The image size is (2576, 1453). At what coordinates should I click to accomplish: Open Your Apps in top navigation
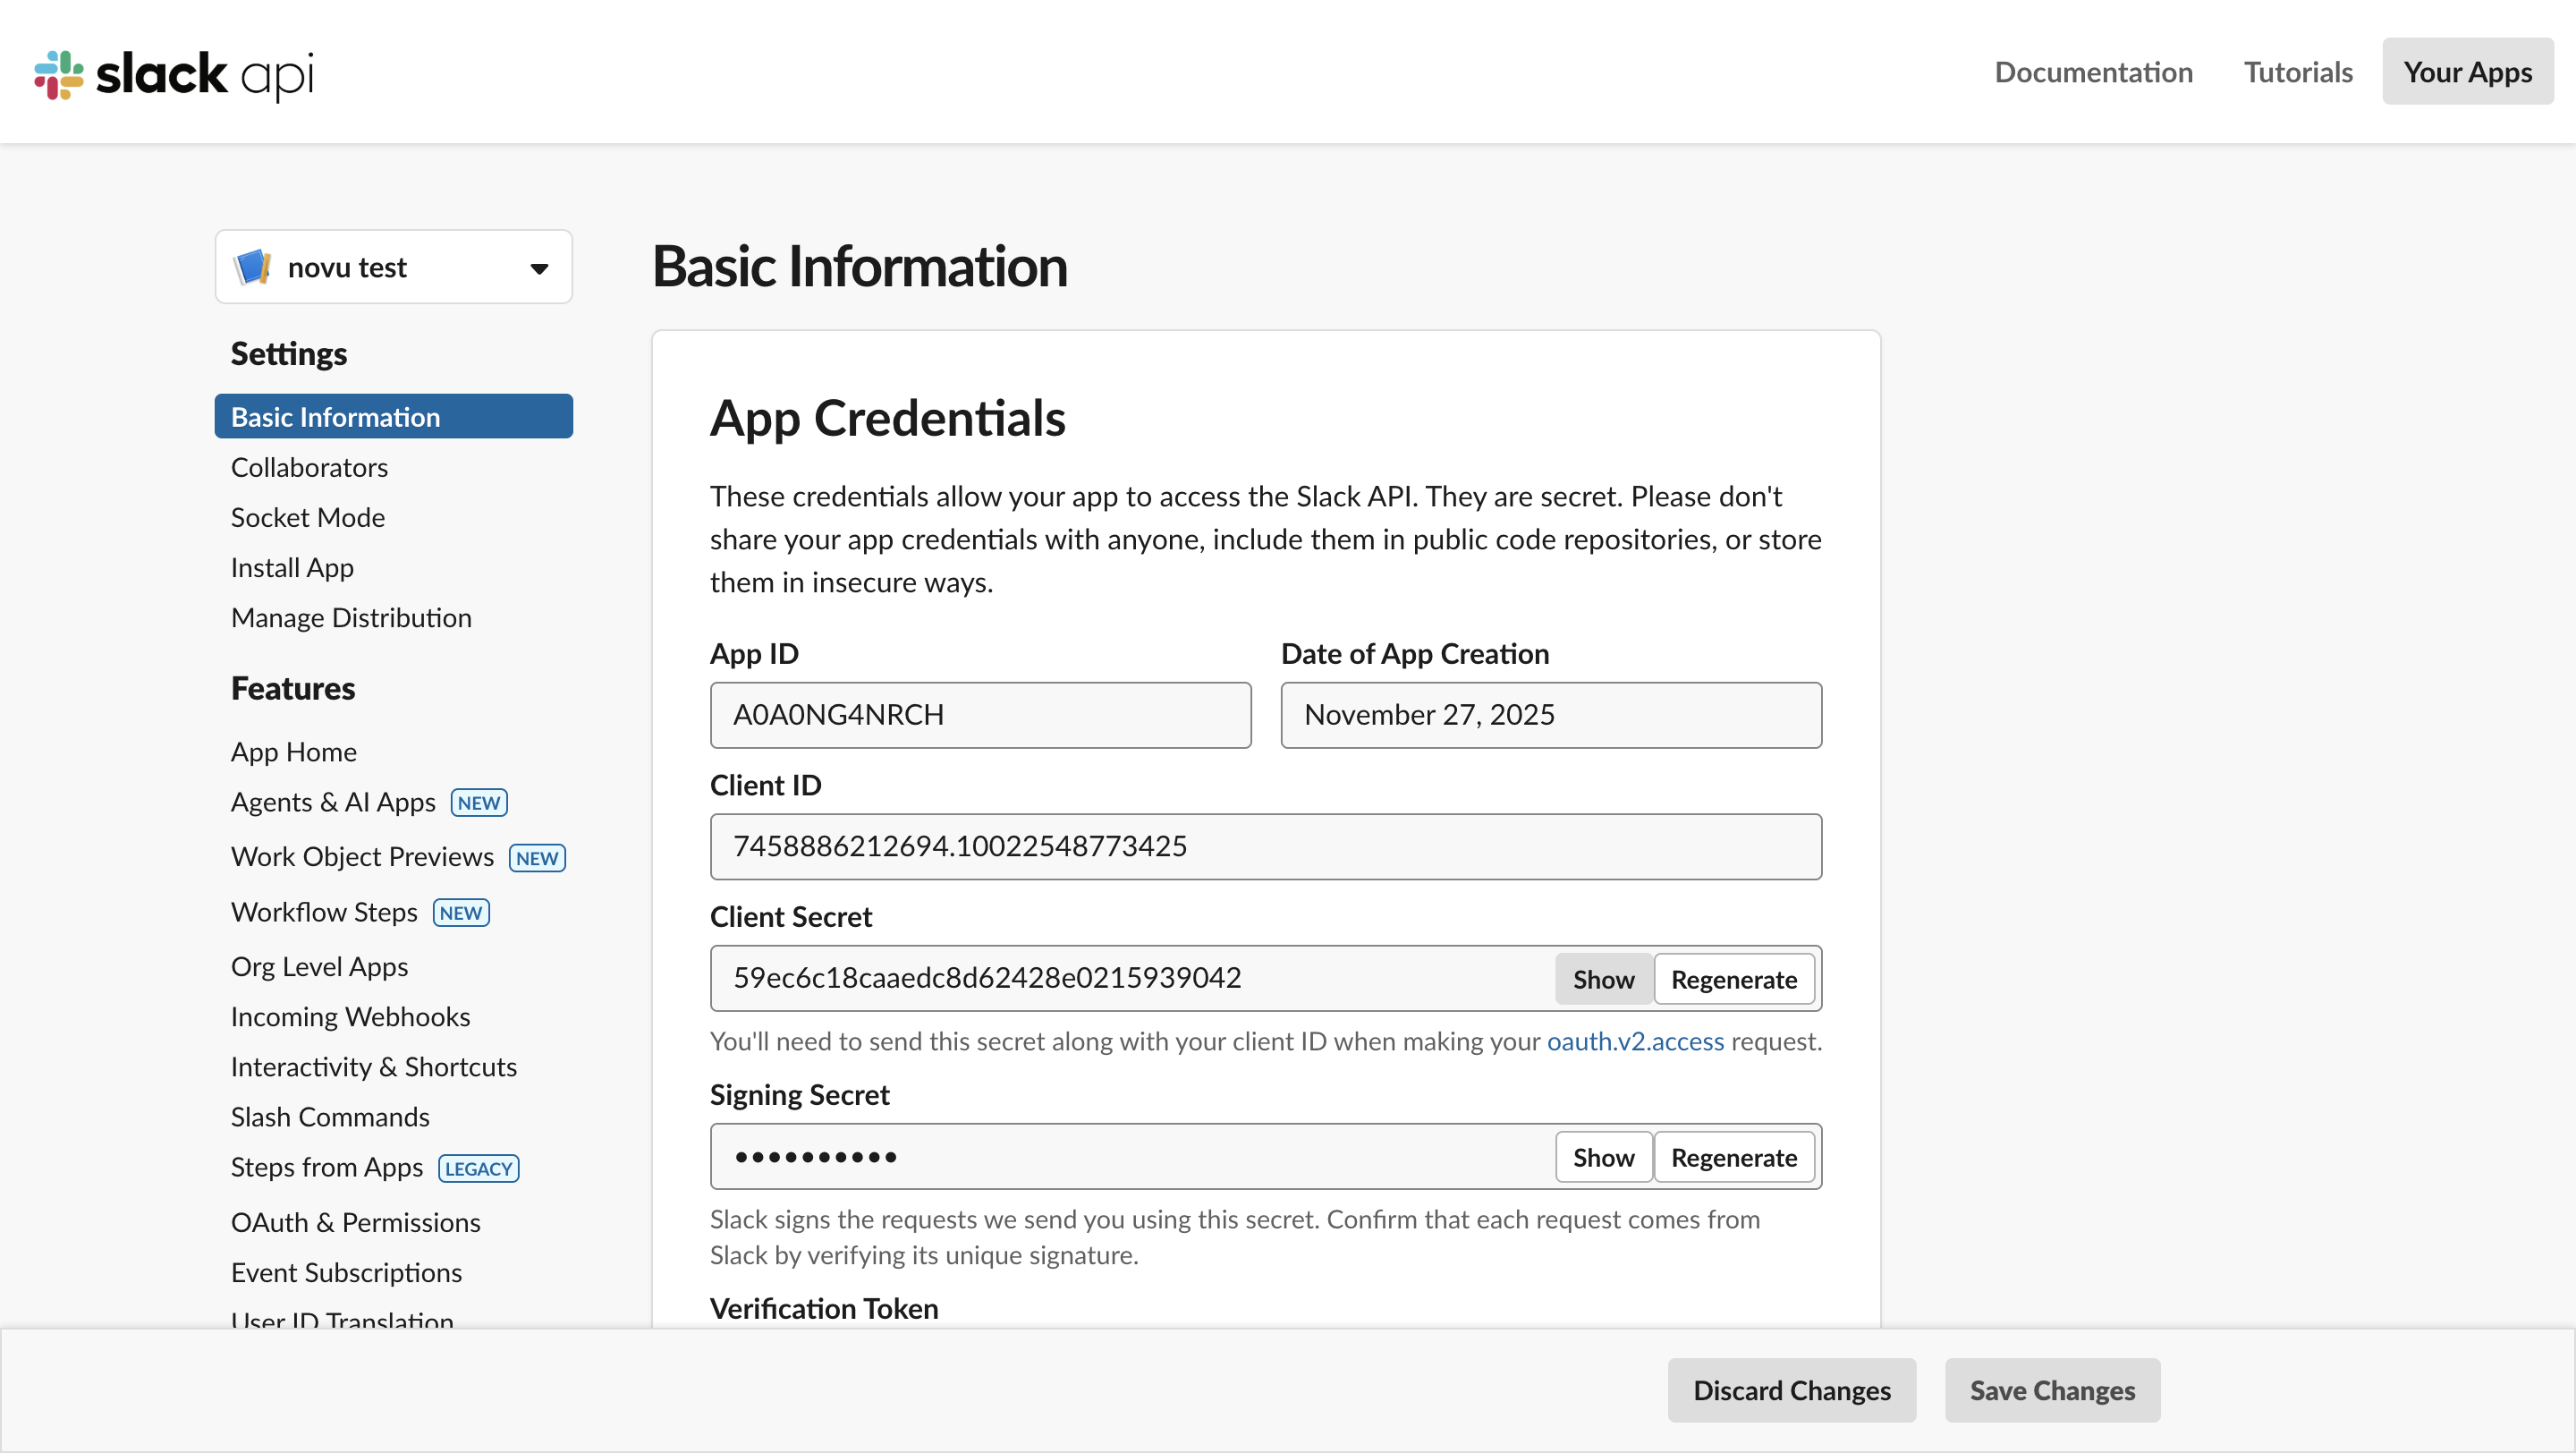point(2467,72)
